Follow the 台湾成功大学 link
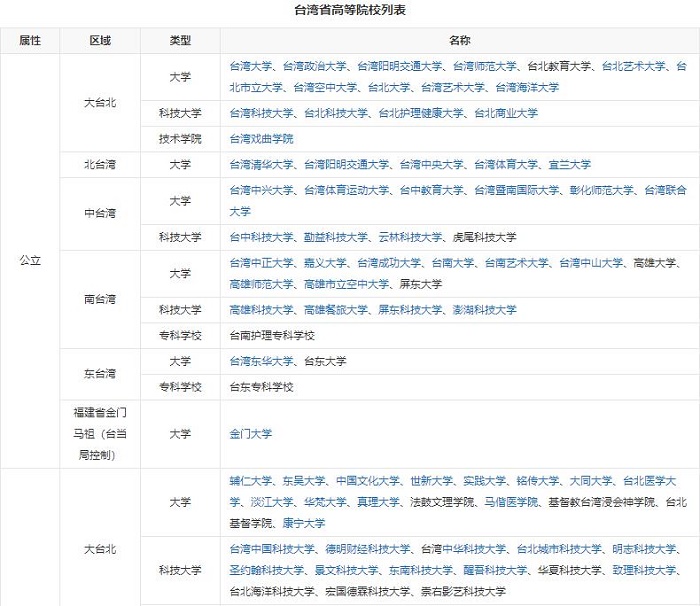 (389, 263)
